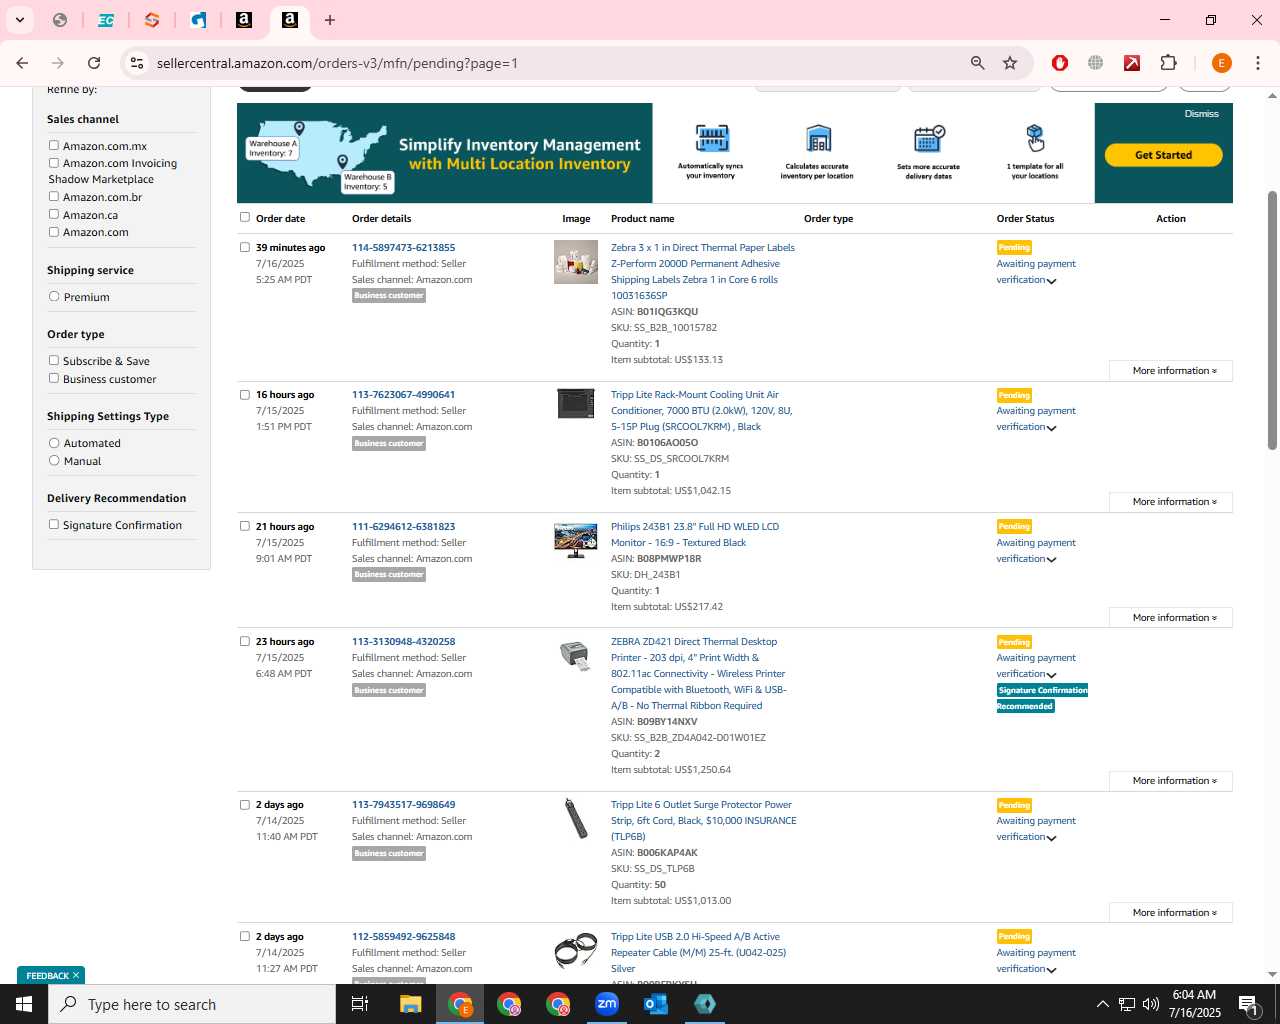Open Zebra Direct Thermal Paper Labels product
1280x1024 pixels.
tap(703, 271)
